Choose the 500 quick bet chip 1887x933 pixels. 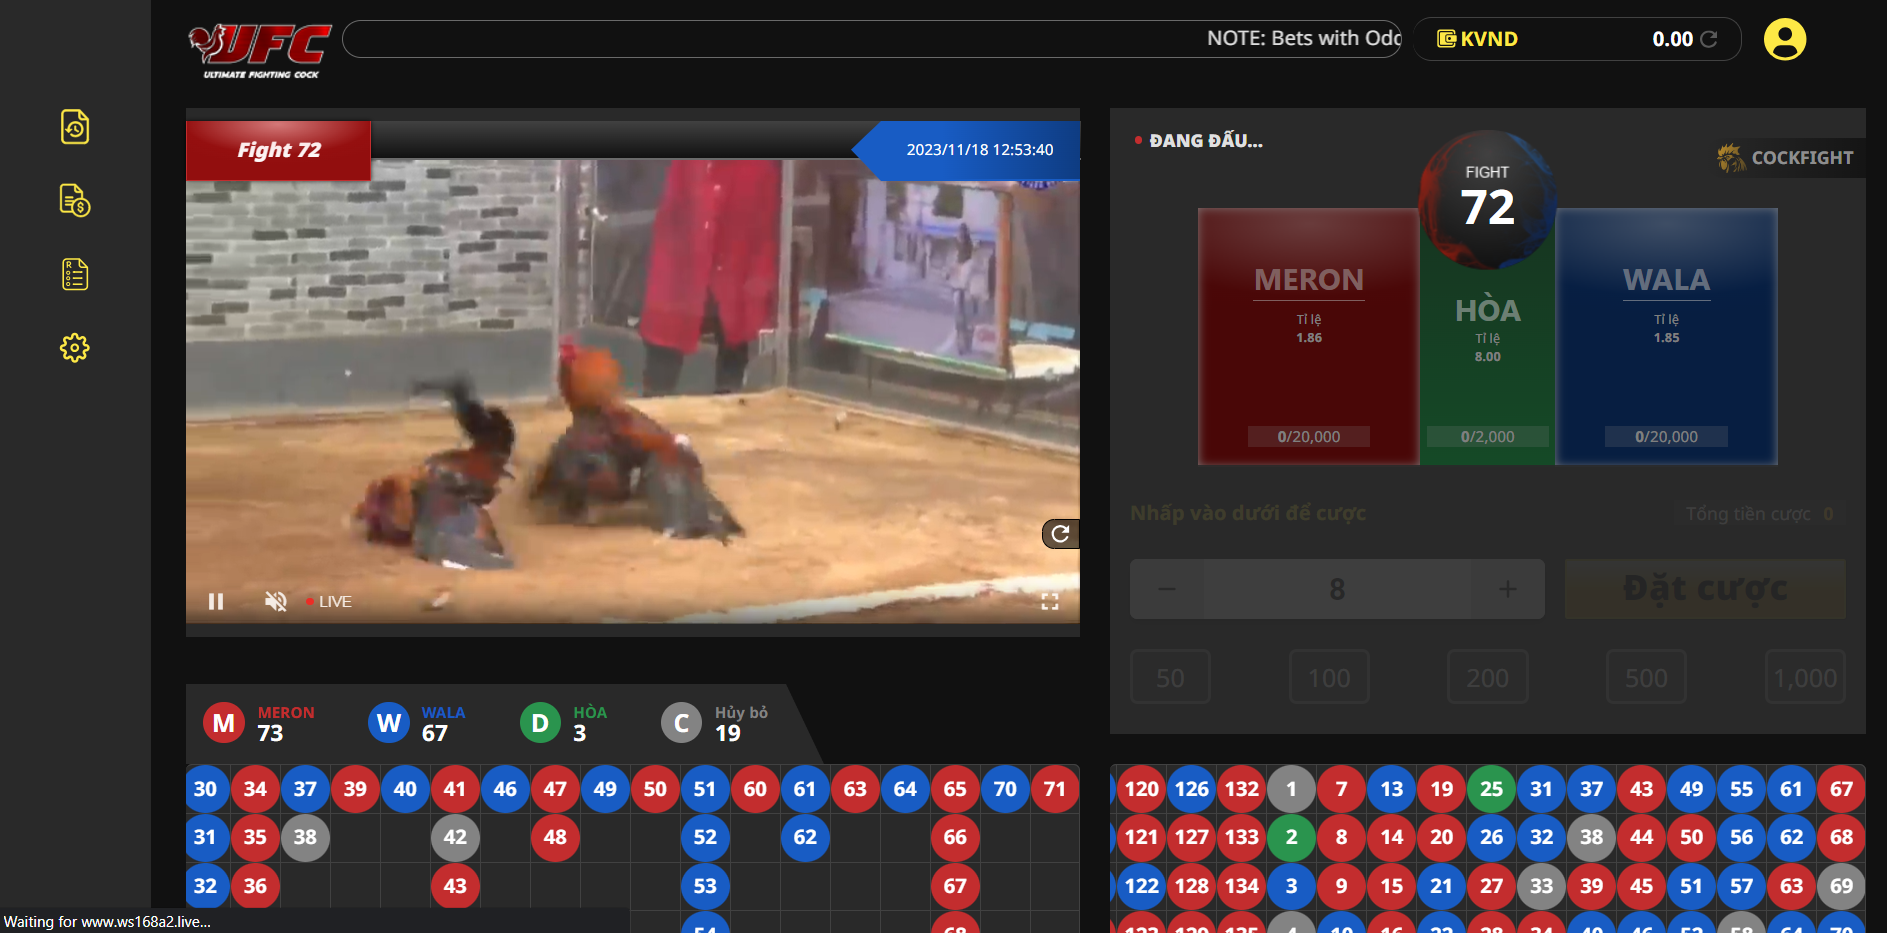1645,678
